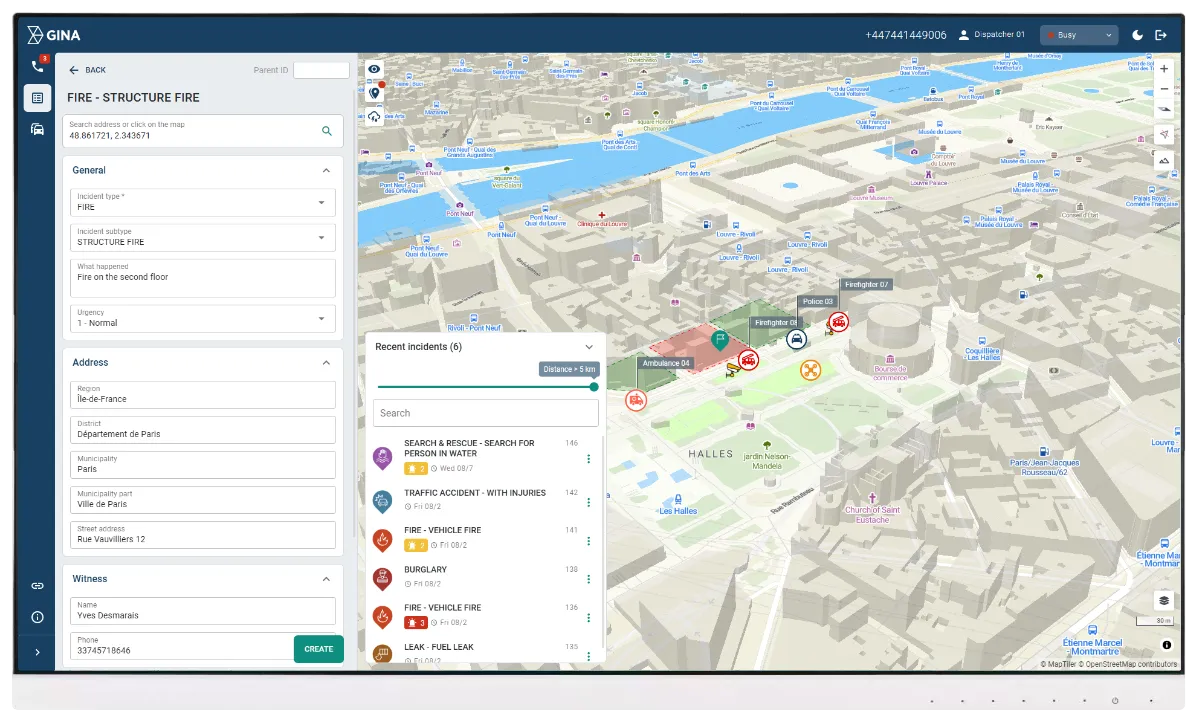Click the CREATE button

[318, 648]
